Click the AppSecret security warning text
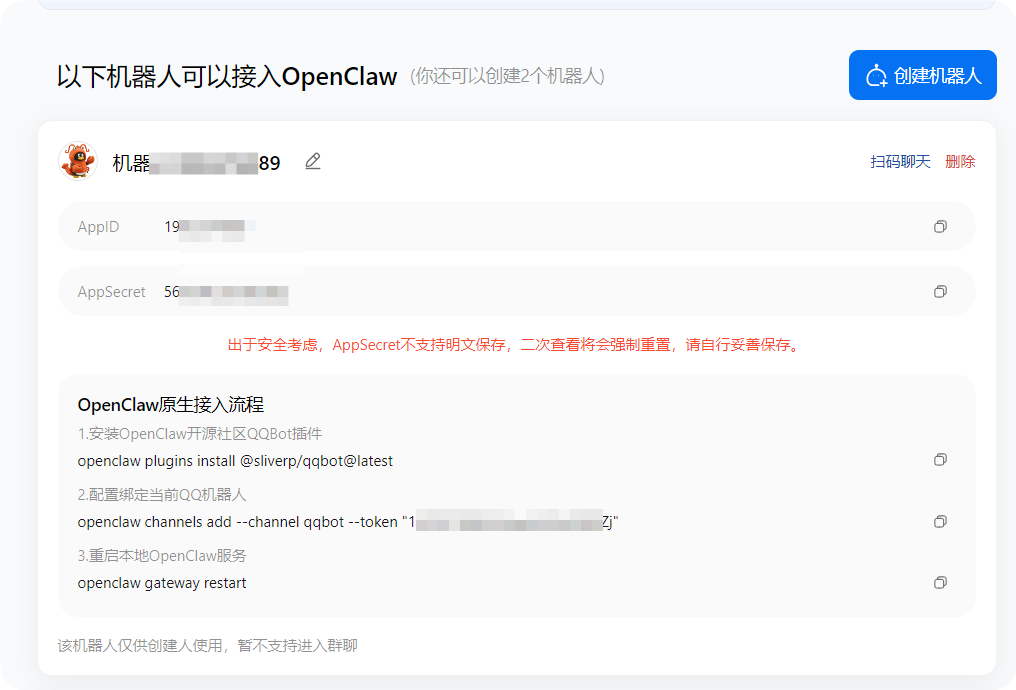 click(x=513, y=345)
